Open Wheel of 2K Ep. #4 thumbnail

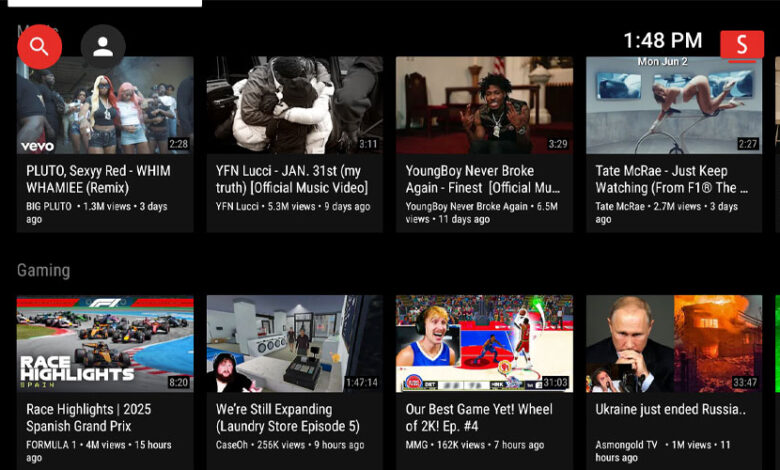pos(484,343)
